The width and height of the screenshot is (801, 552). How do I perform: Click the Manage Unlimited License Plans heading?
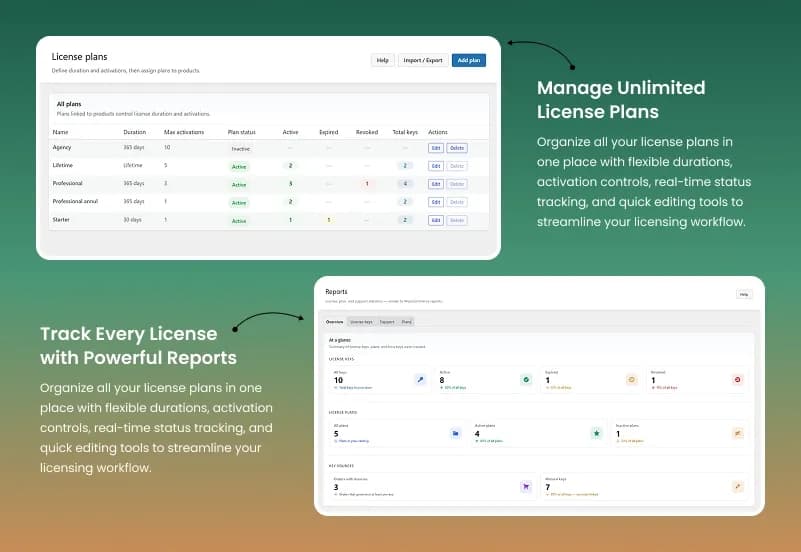pos(621,100)
